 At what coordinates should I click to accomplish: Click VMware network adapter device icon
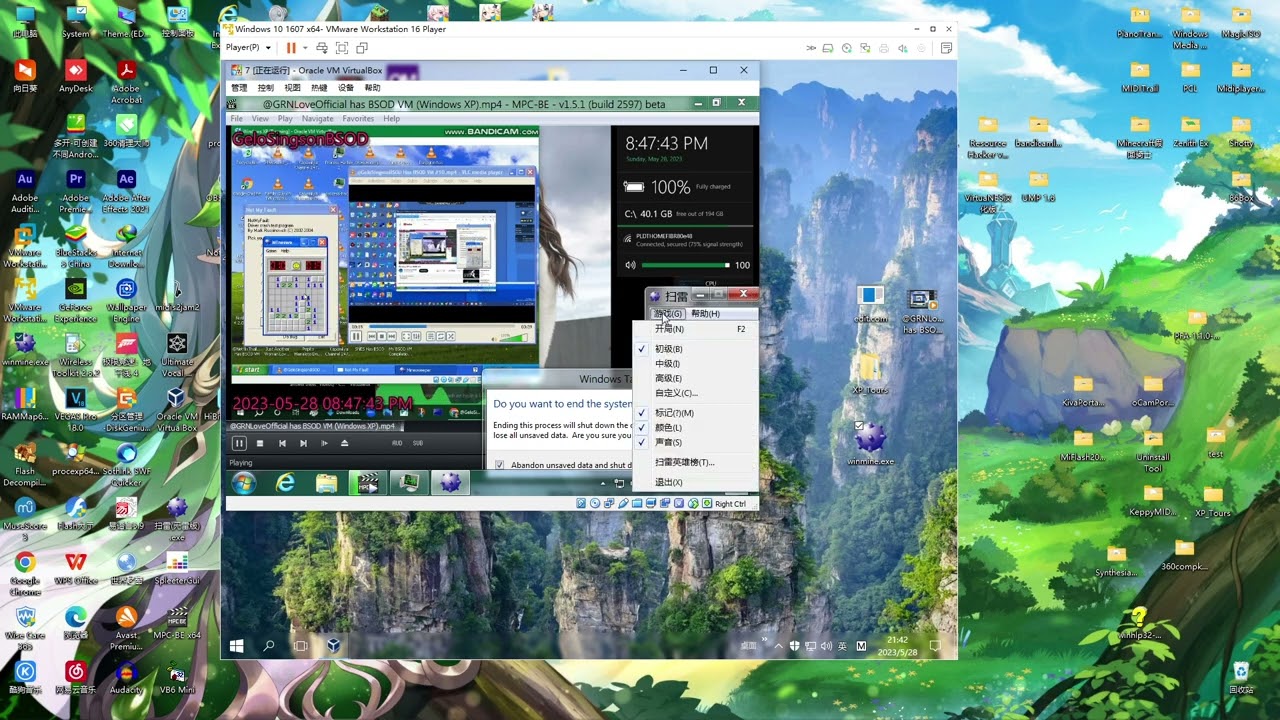tap(866, 48)
